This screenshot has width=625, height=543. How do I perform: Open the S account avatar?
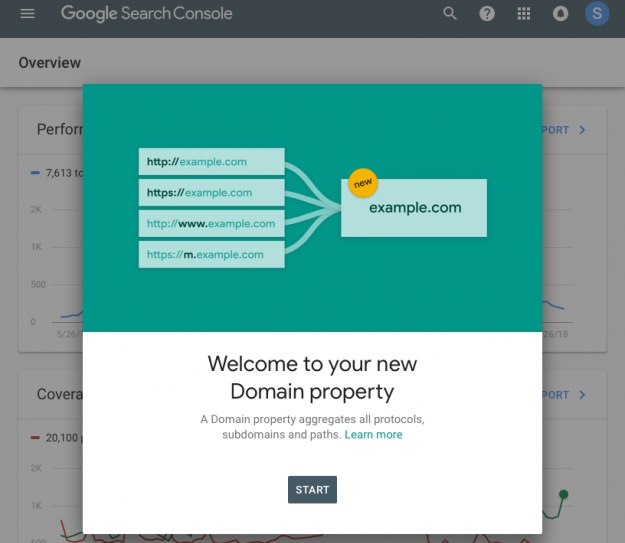(597, 14)
